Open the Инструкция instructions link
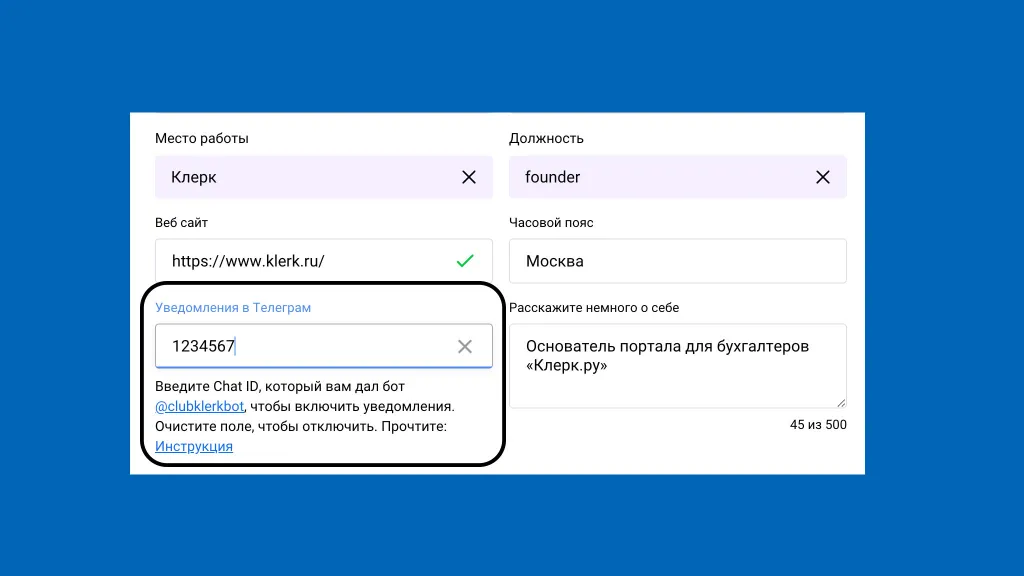 point(192,446)
